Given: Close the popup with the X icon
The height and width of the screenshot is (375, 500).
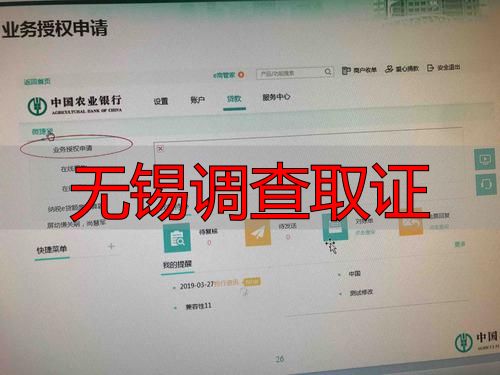Looking at the screenshot, I should (160, 149).
